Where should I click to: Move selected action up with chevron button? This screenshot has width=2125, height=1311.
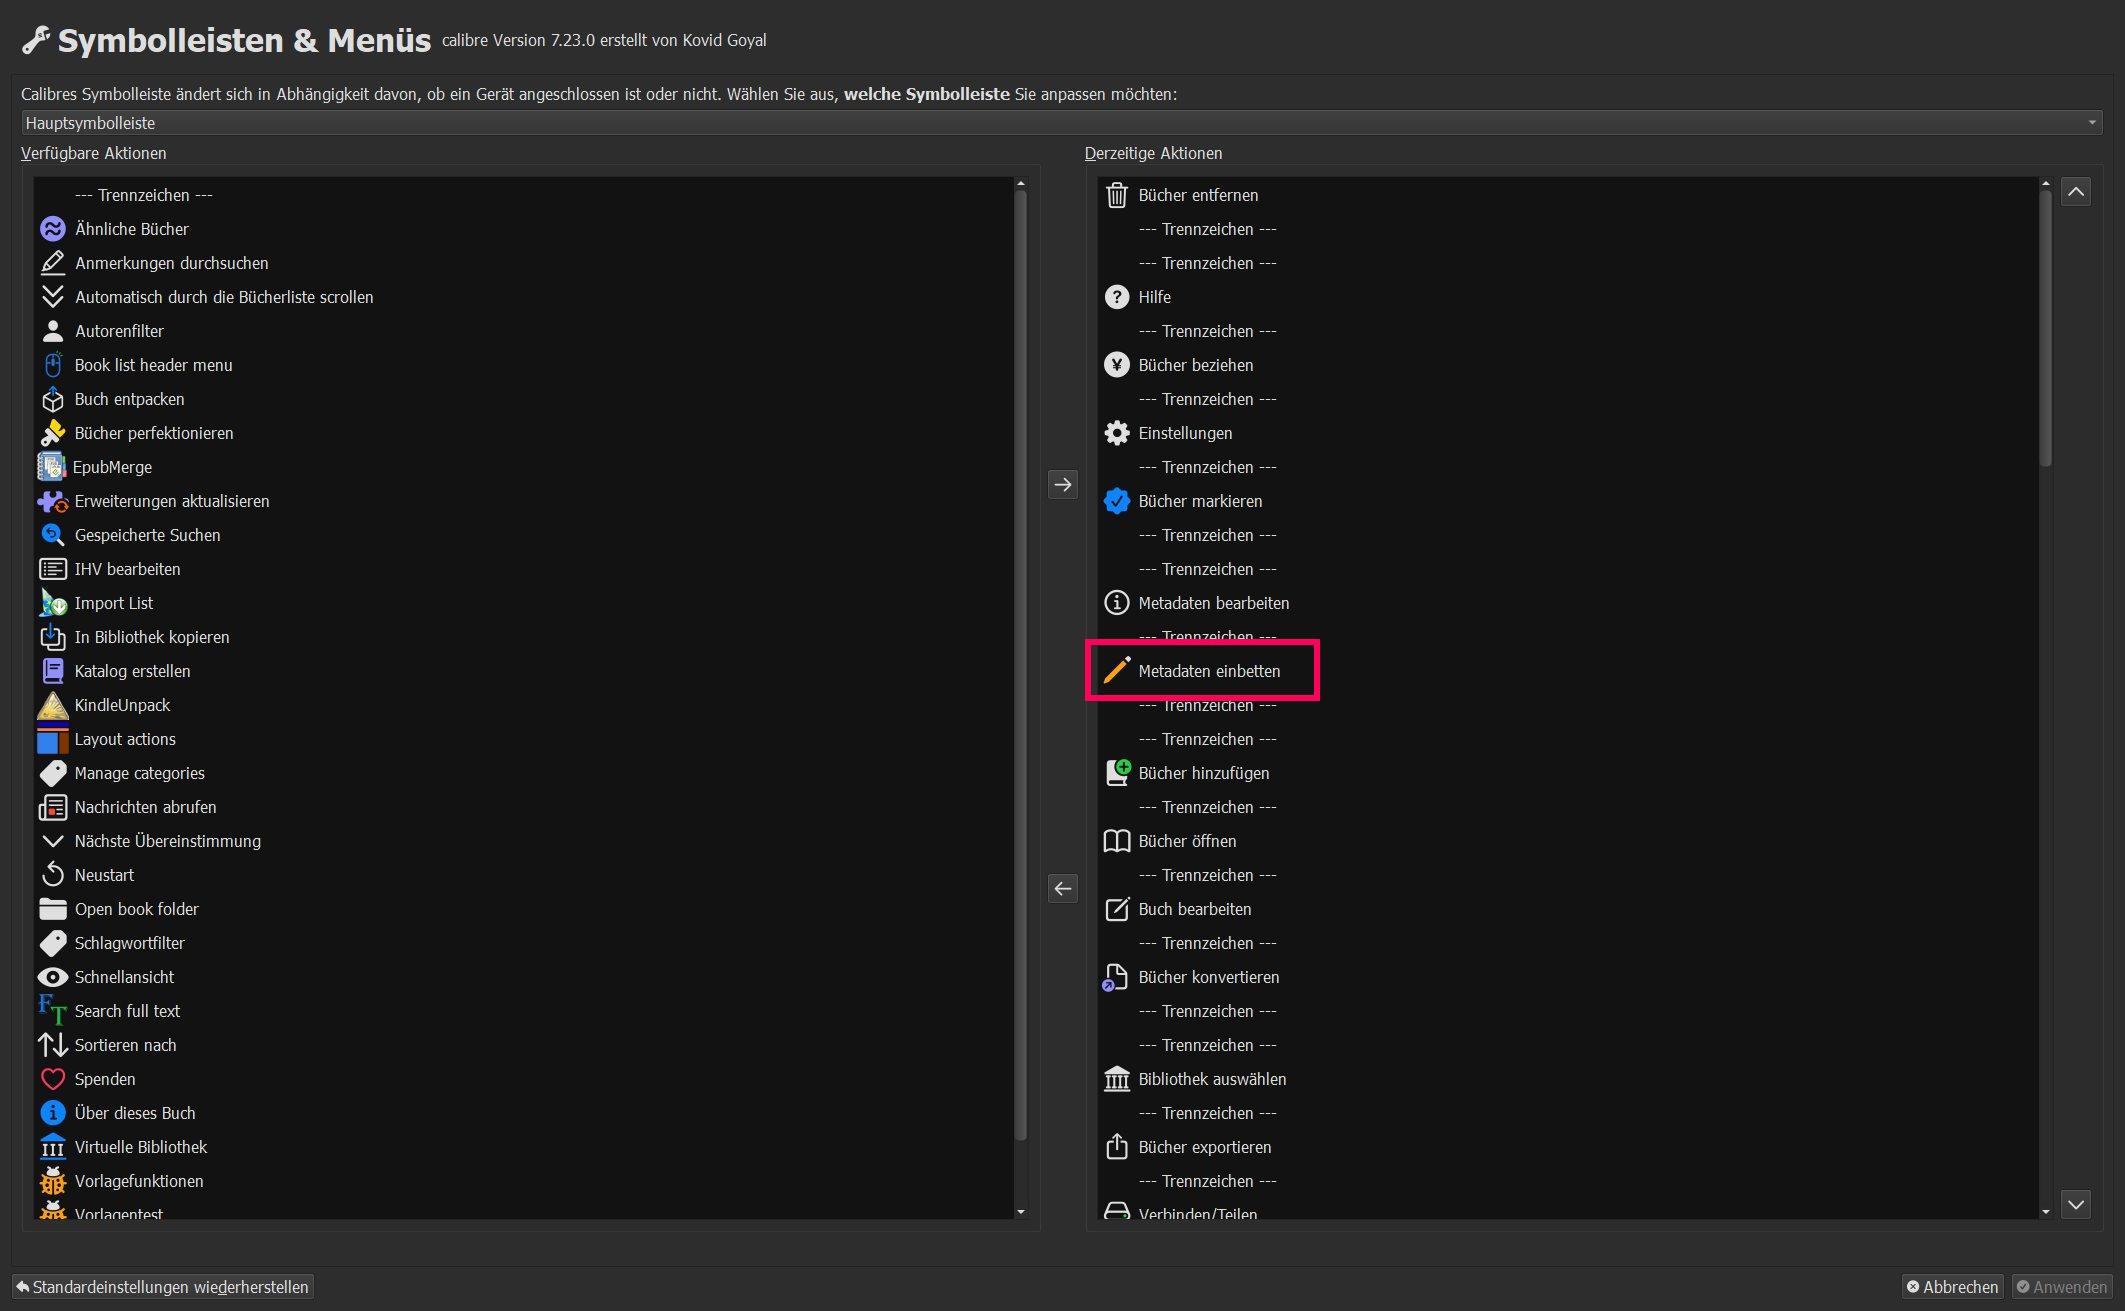coord(2076,192)
